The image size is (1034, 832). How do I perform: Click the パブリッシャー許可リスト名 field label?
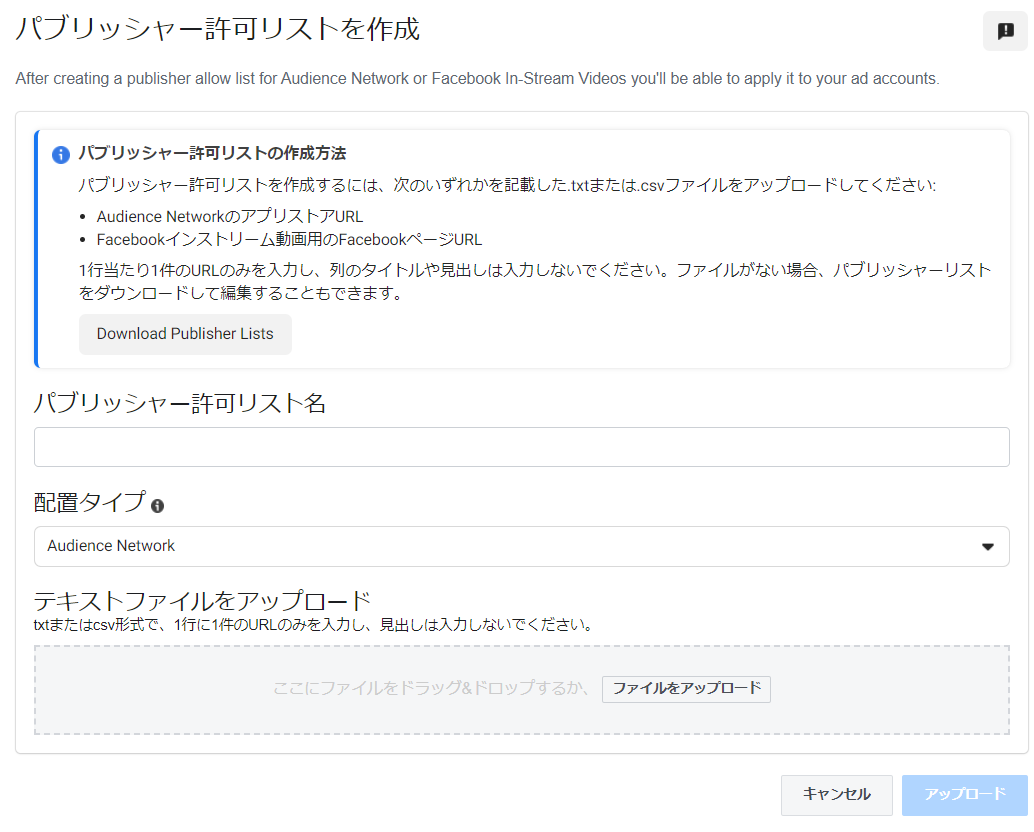(180, 403)
